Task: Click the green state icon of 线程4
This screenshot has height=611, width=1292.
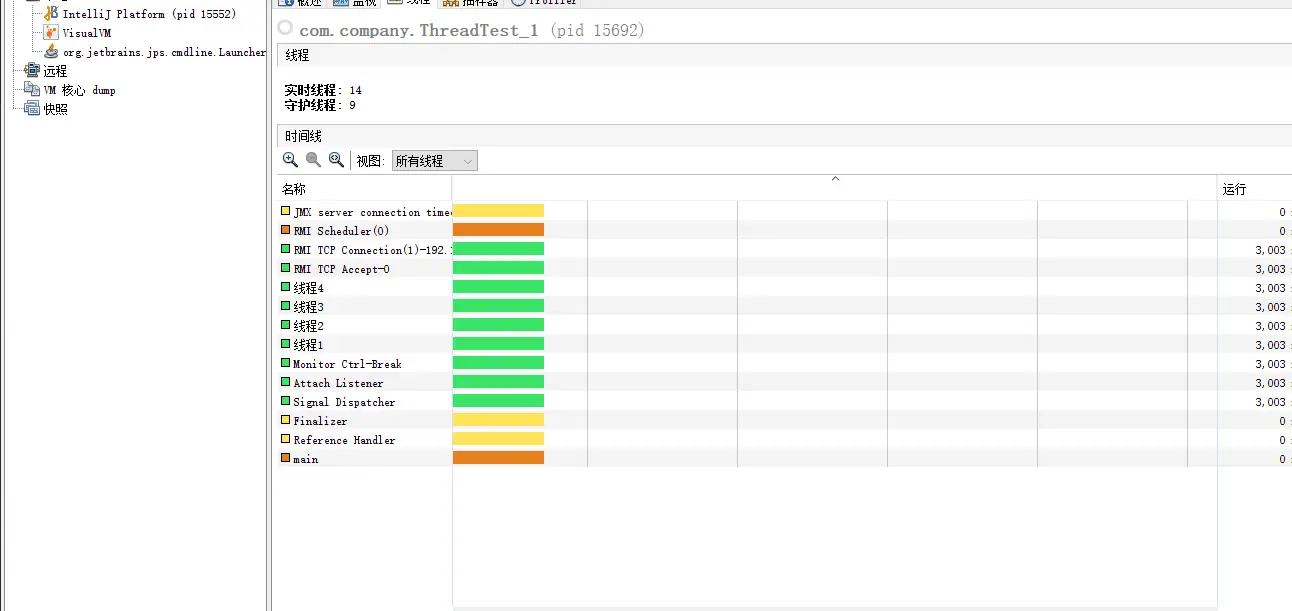Action: [286, 287]
